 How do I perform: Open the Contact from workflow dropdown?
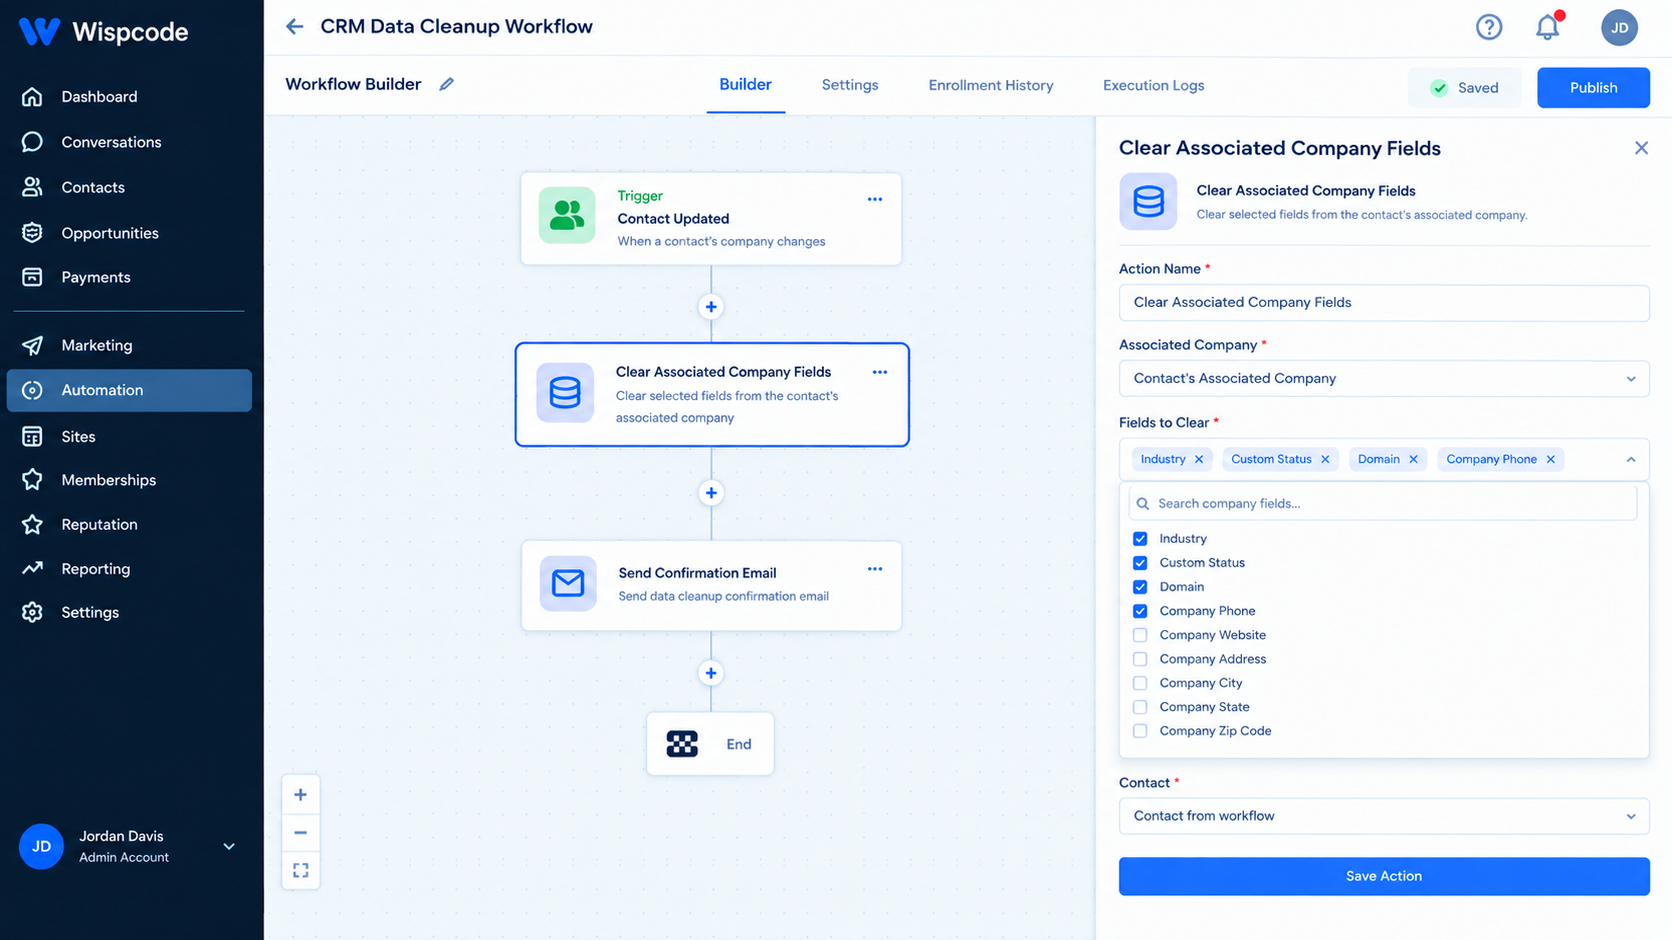click(1384, 816)
